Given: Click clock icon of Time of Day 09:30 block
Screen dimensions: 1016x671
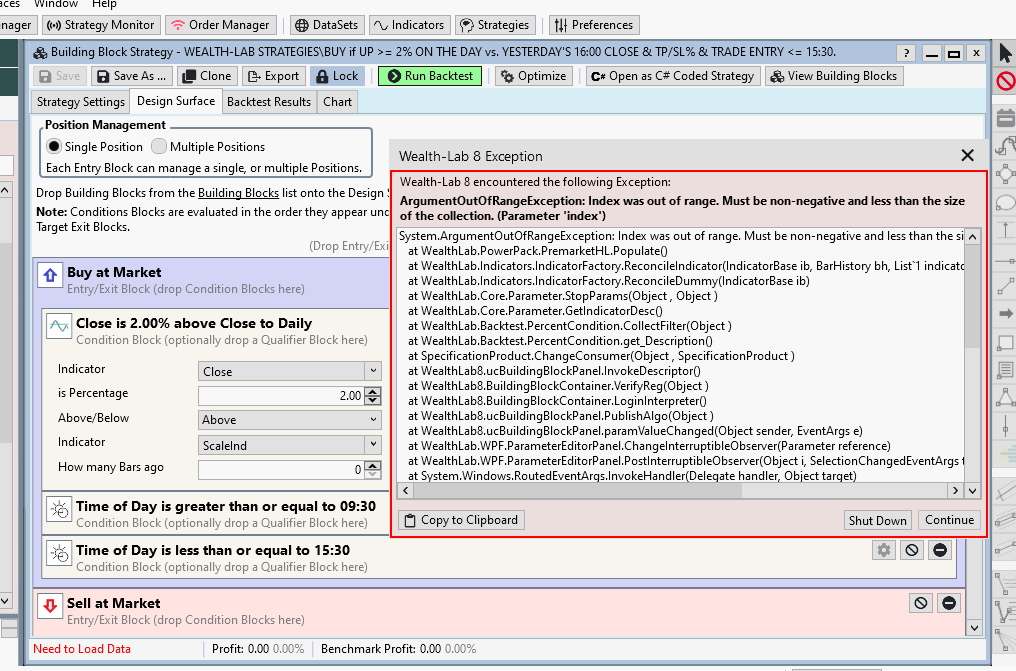Looking at the screenshot, I should (59, 510).
